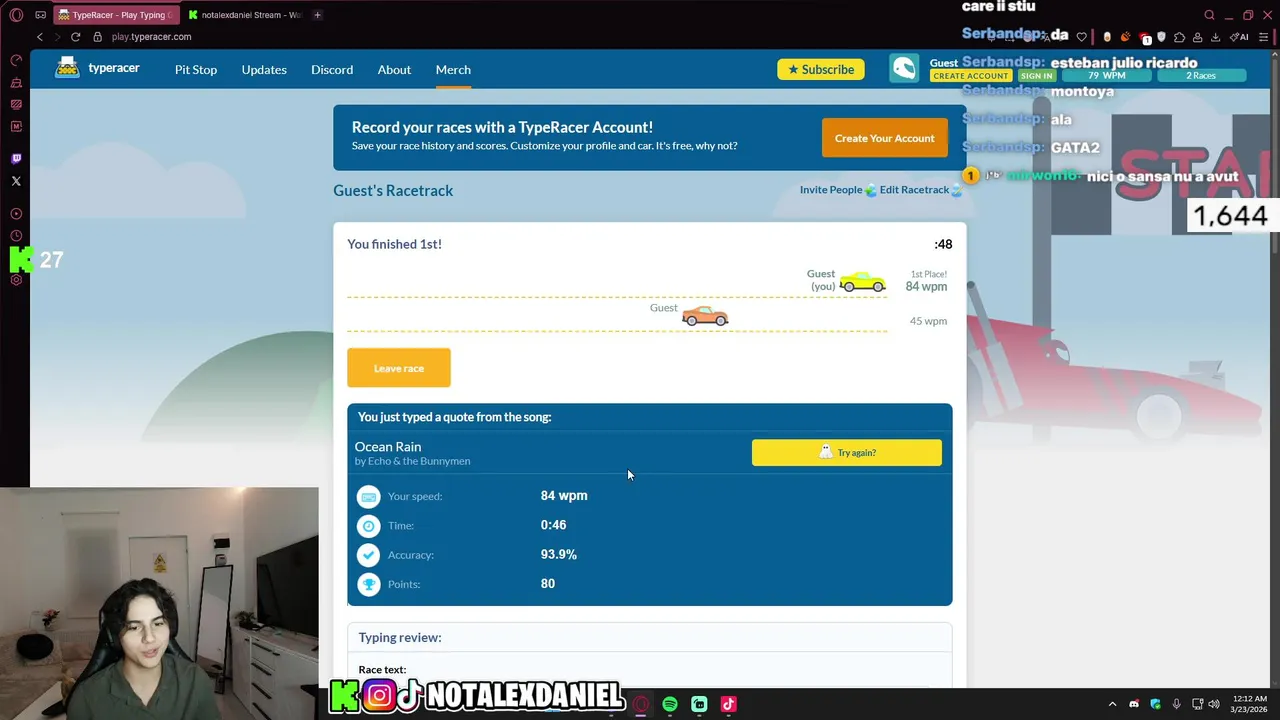Click the Edit Racetrack link
Screen dimensions: 1280x720
[x=914, y=190]
